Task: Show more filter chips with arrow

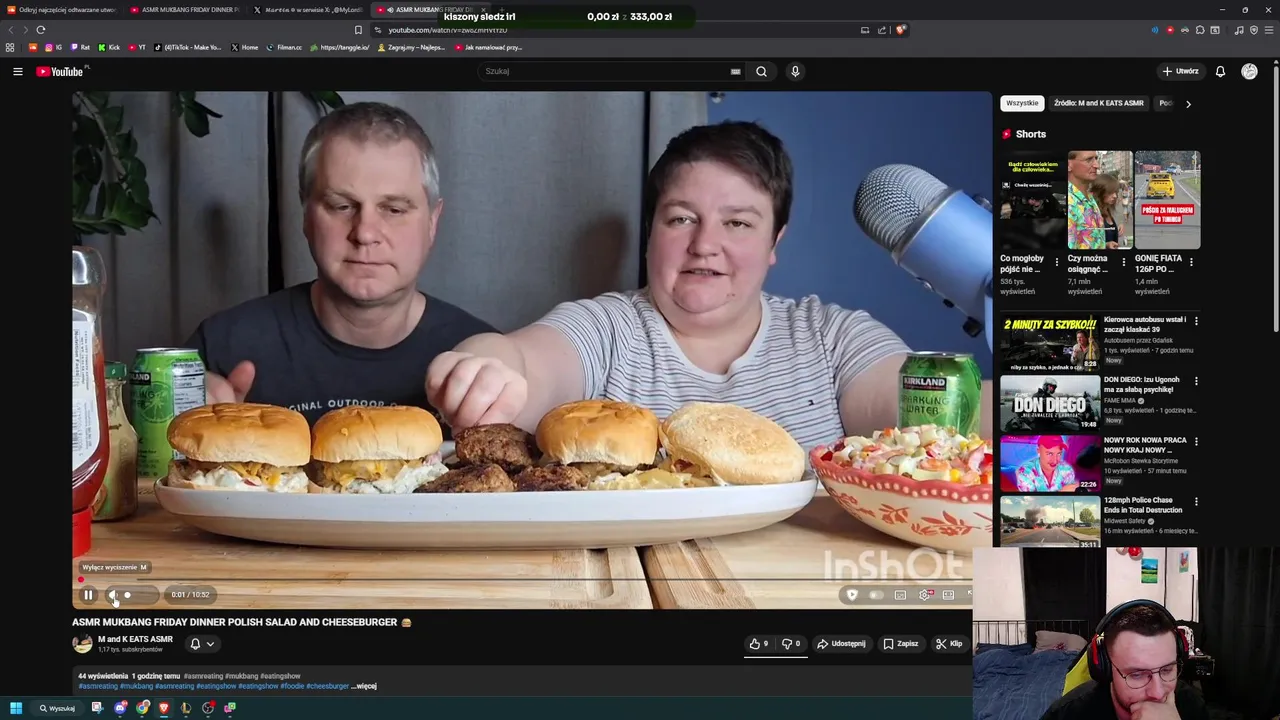Action: point(1188,103)
